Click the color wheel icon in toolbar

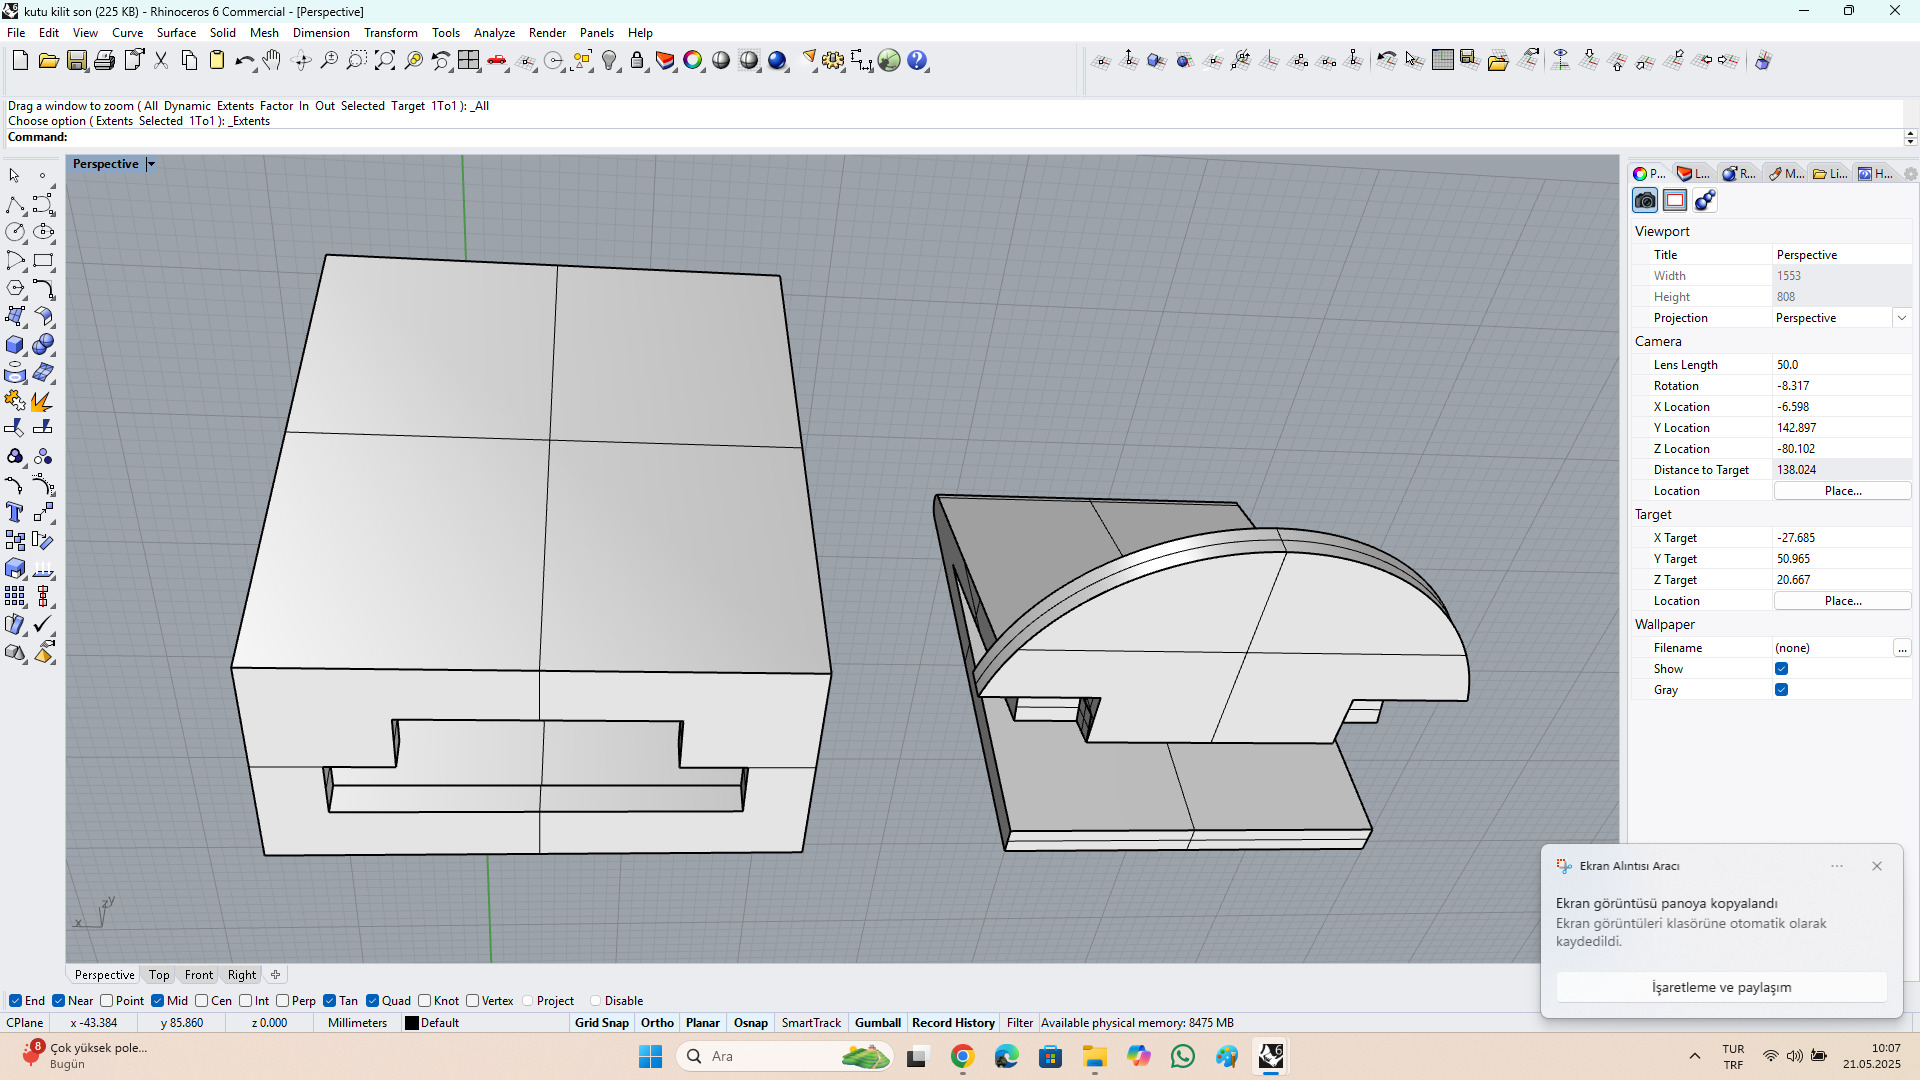pyautogui.click(x=693, y=61)
